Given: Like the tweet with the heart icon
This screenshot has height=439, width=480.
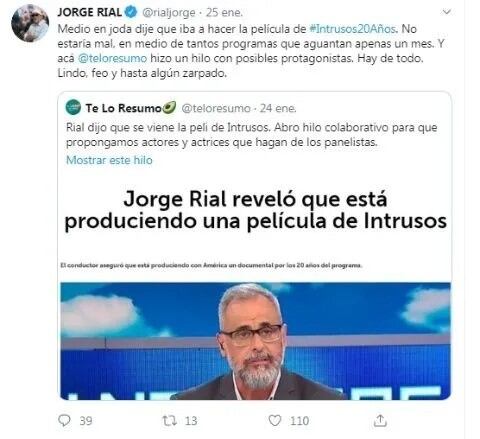Looking at the screenshot, I should click(275, 420).
